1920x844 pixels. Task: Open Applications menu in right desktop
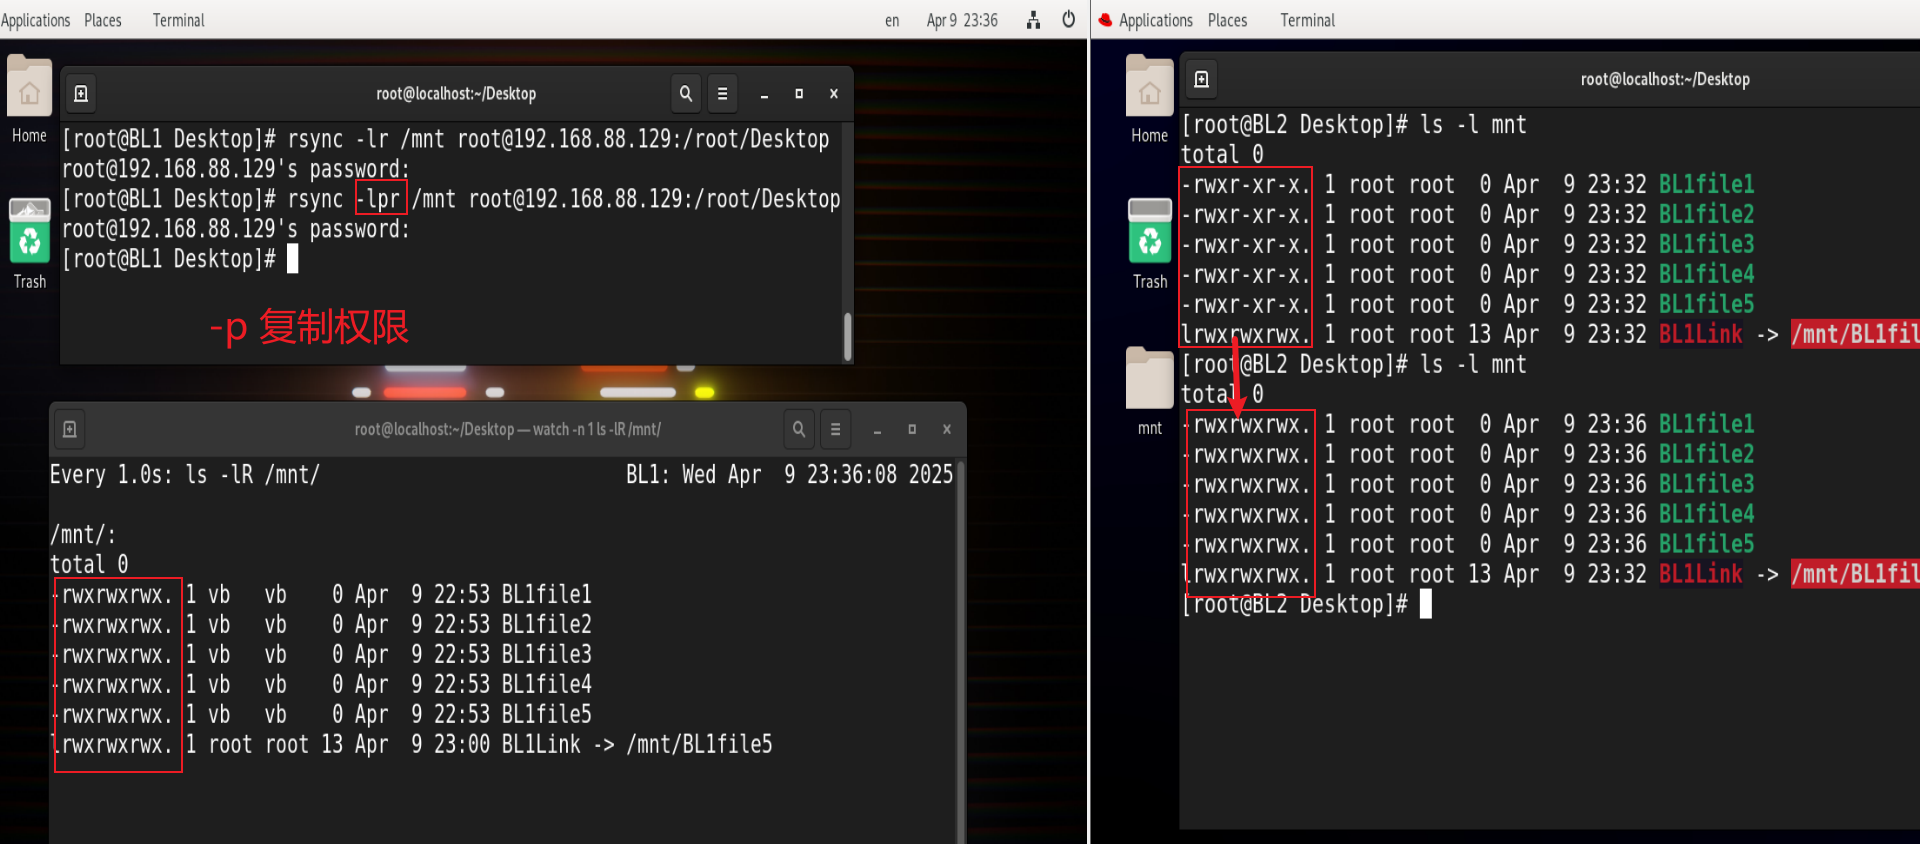pyautogui.click(x=1155, y=20)
